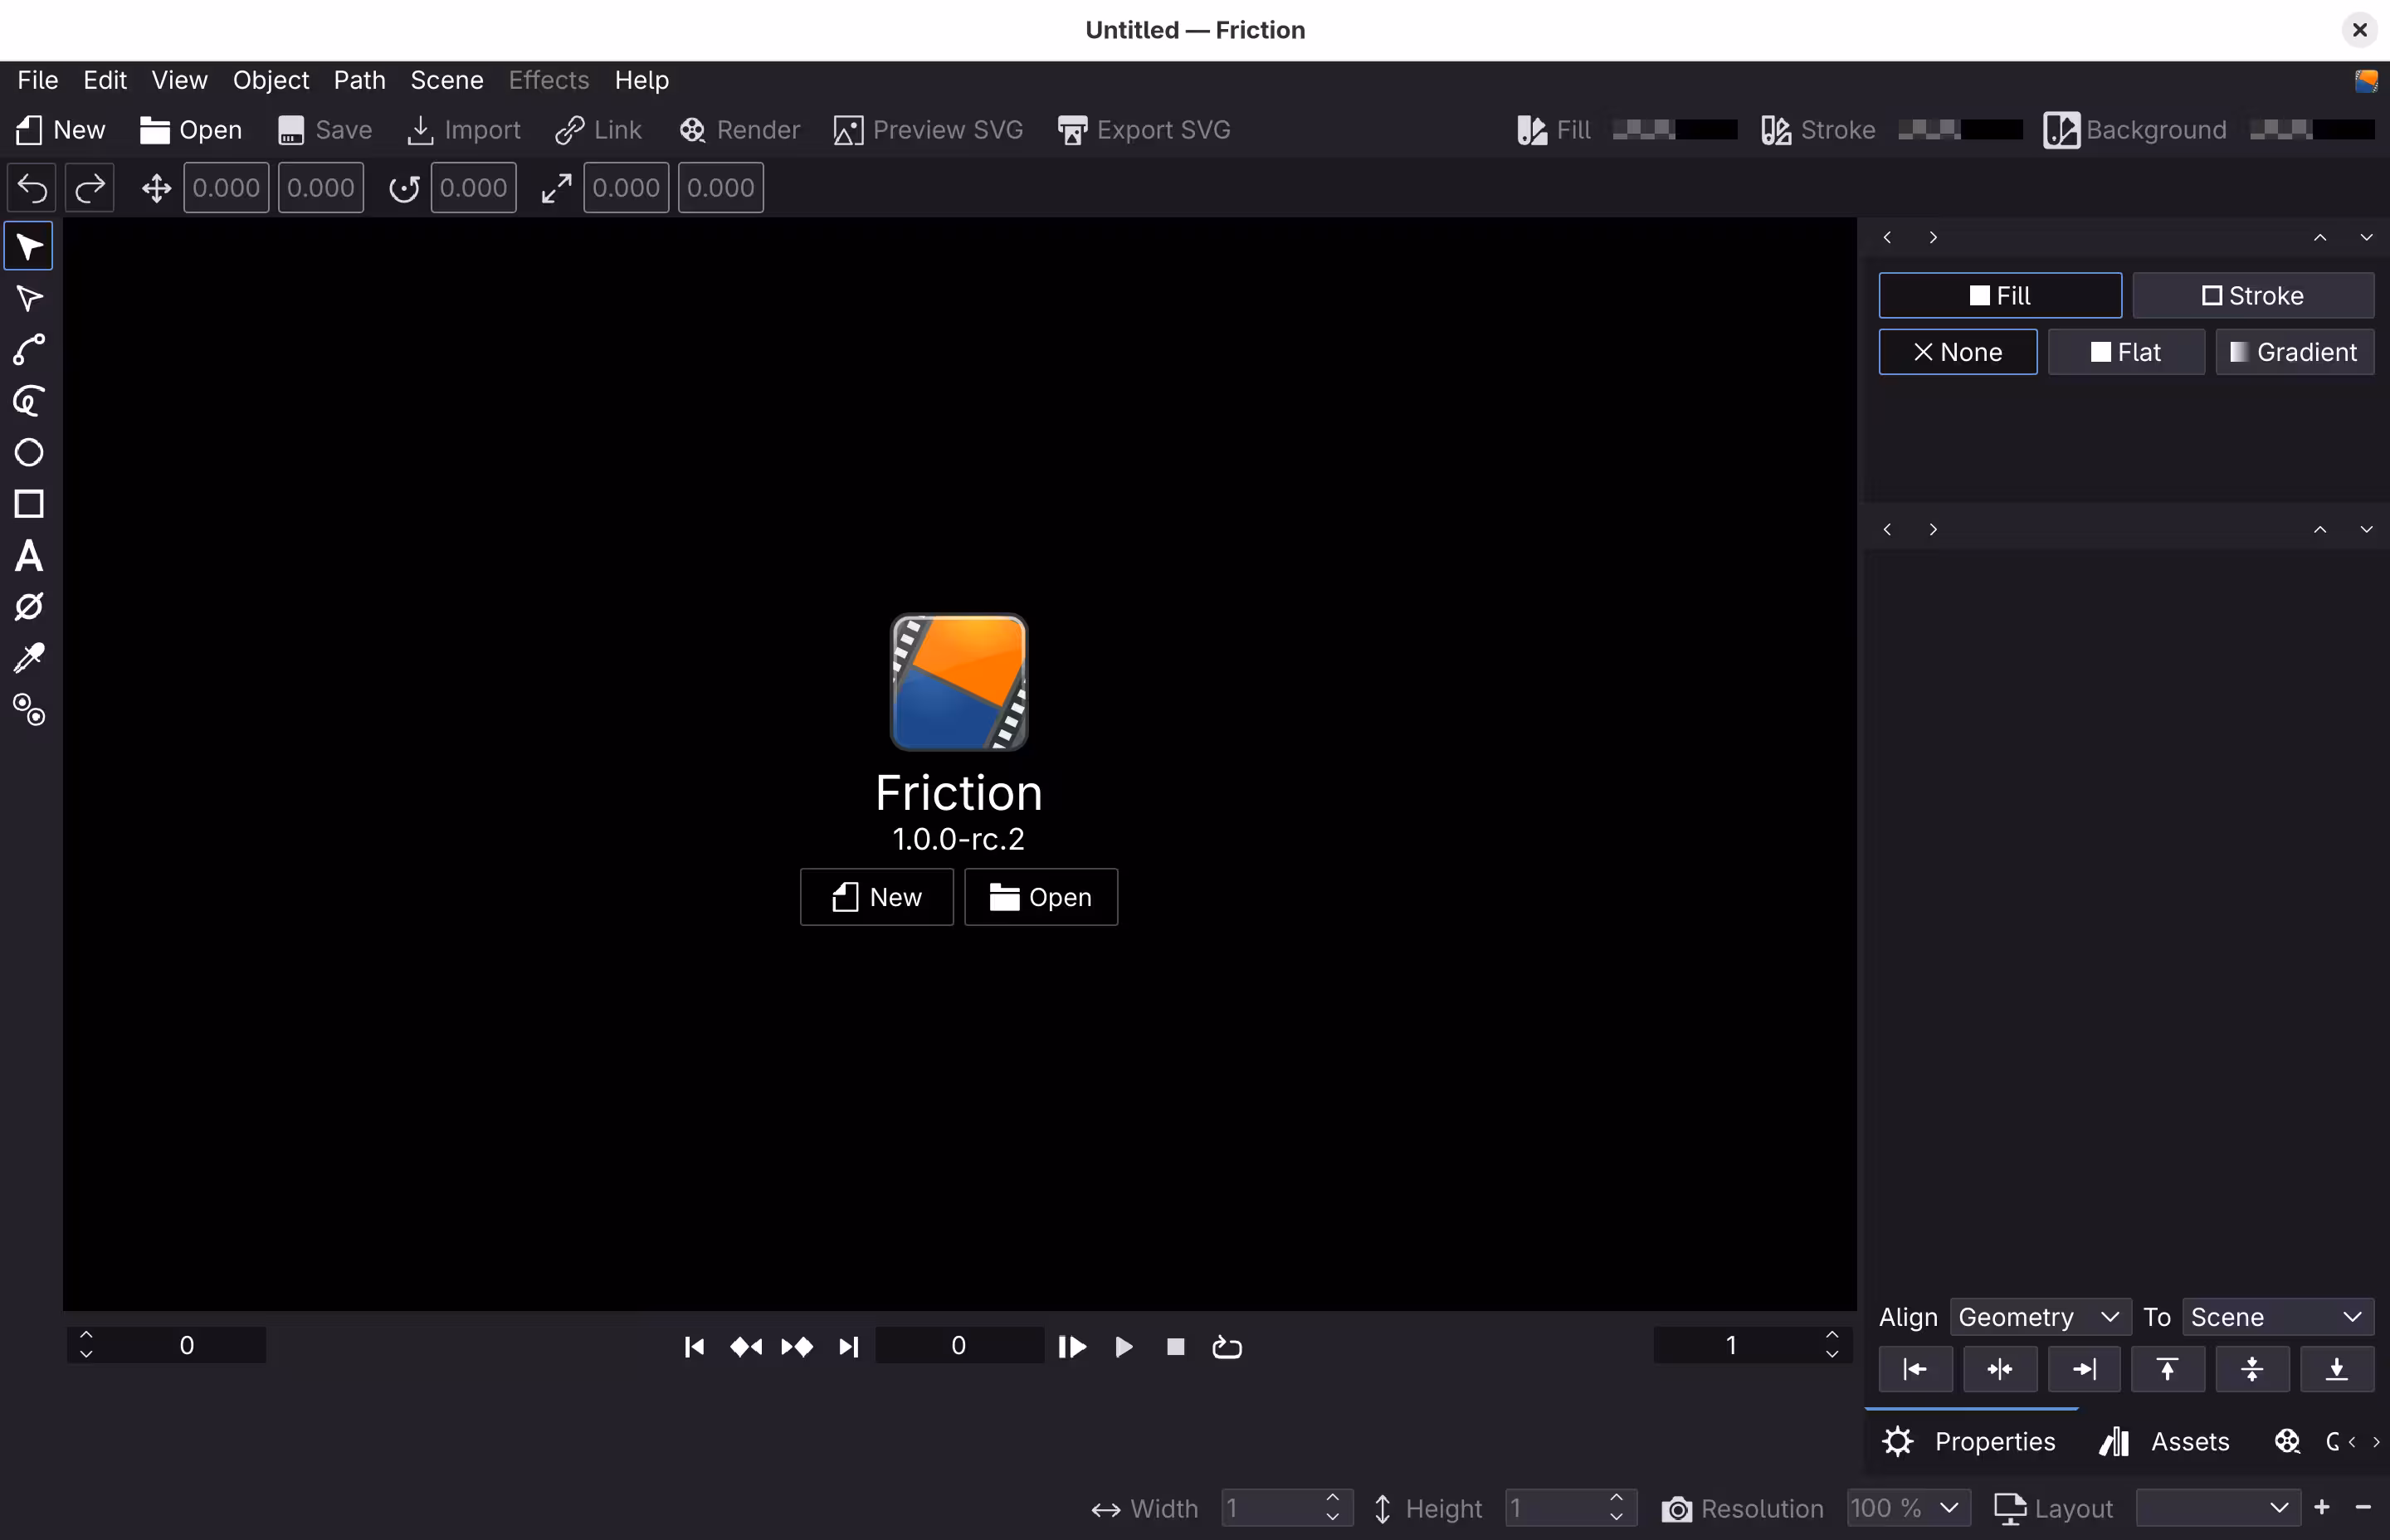Open the Align To Scene dropdown
This screenshot has width=2390, height=1540.
(x=2277, y=1316)
